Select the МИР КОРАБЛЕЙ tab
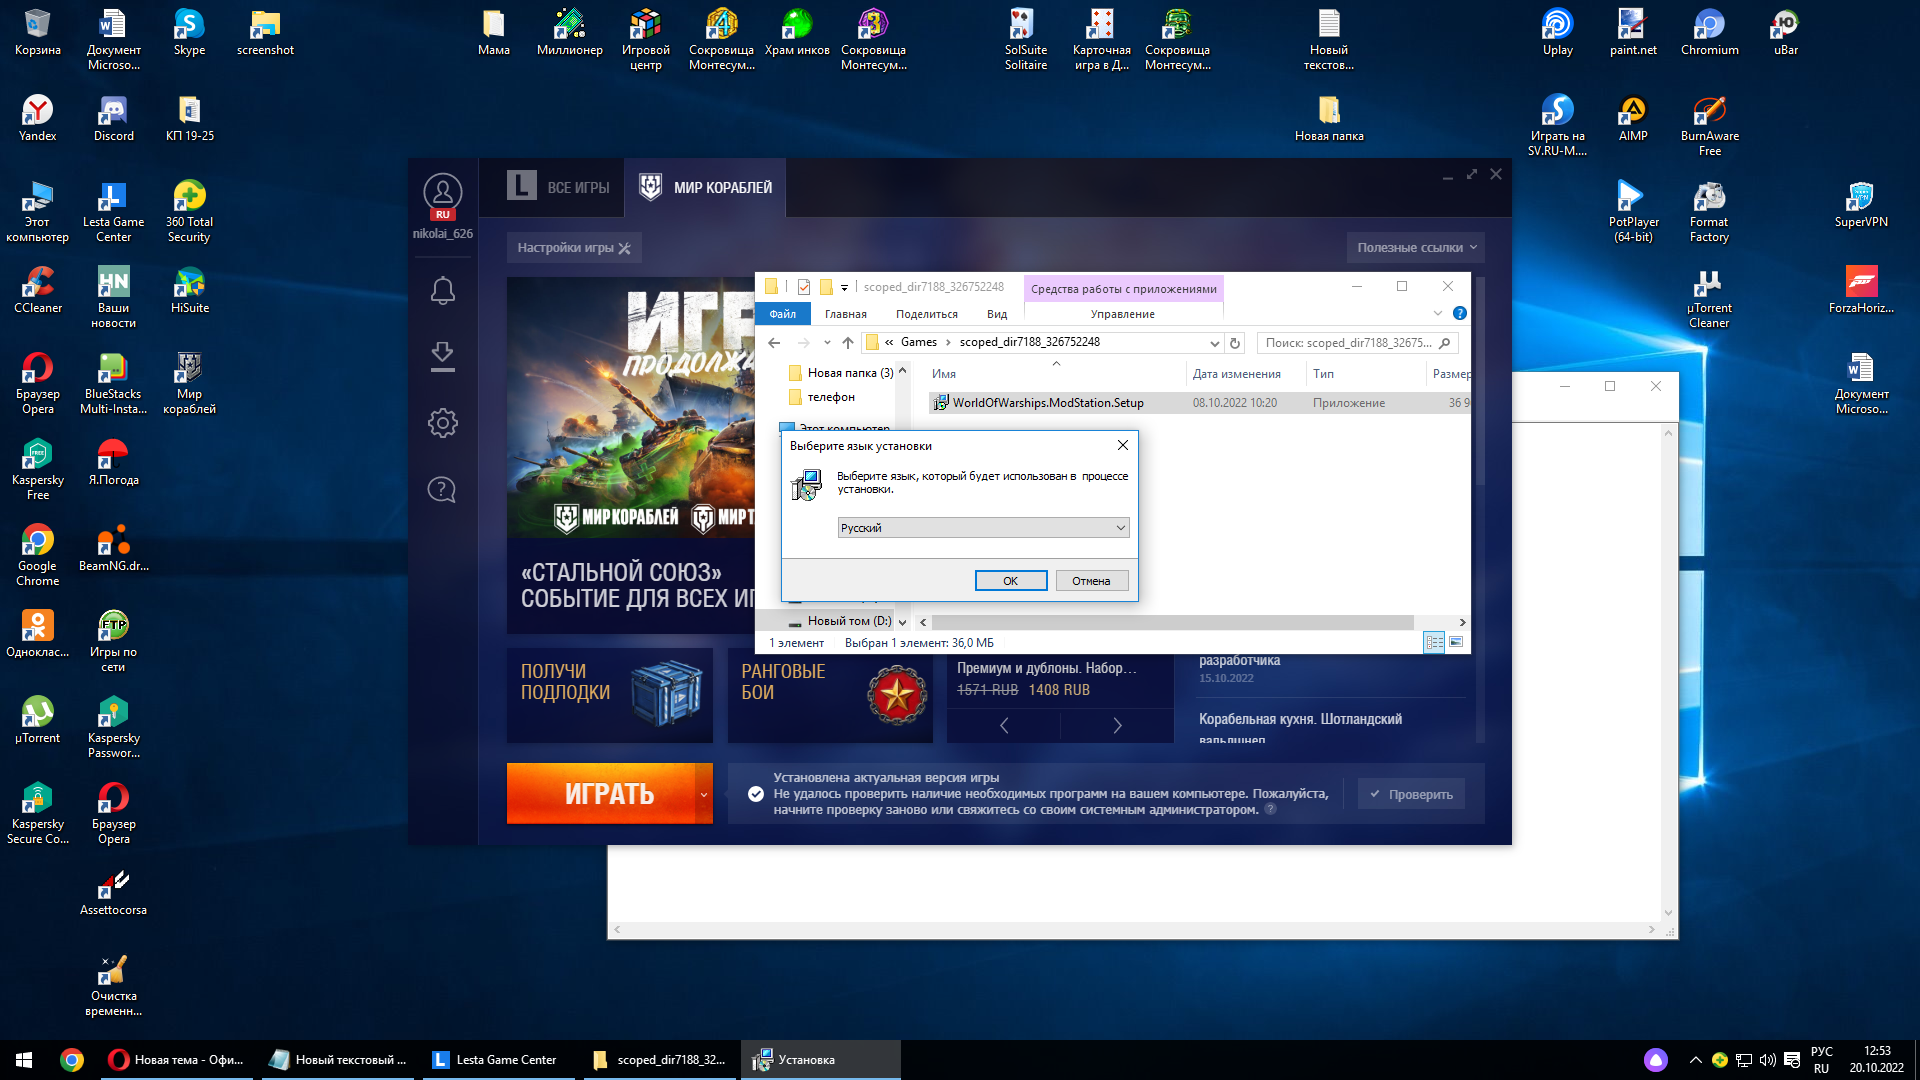Viewport: 1920px width, 1080px height. (705, 187)
